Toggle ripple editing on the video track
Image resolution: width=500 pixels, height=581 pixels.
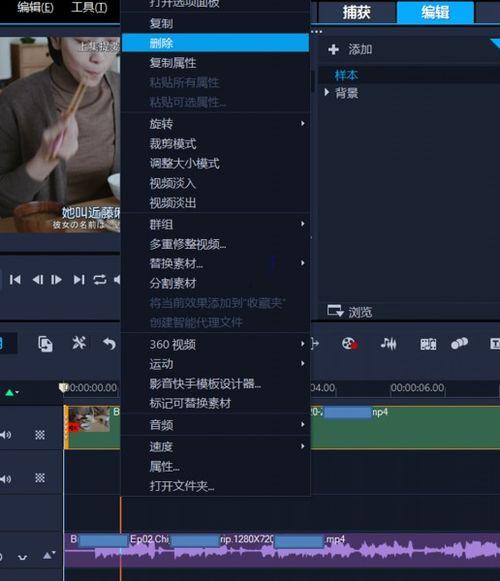(40, 434)
